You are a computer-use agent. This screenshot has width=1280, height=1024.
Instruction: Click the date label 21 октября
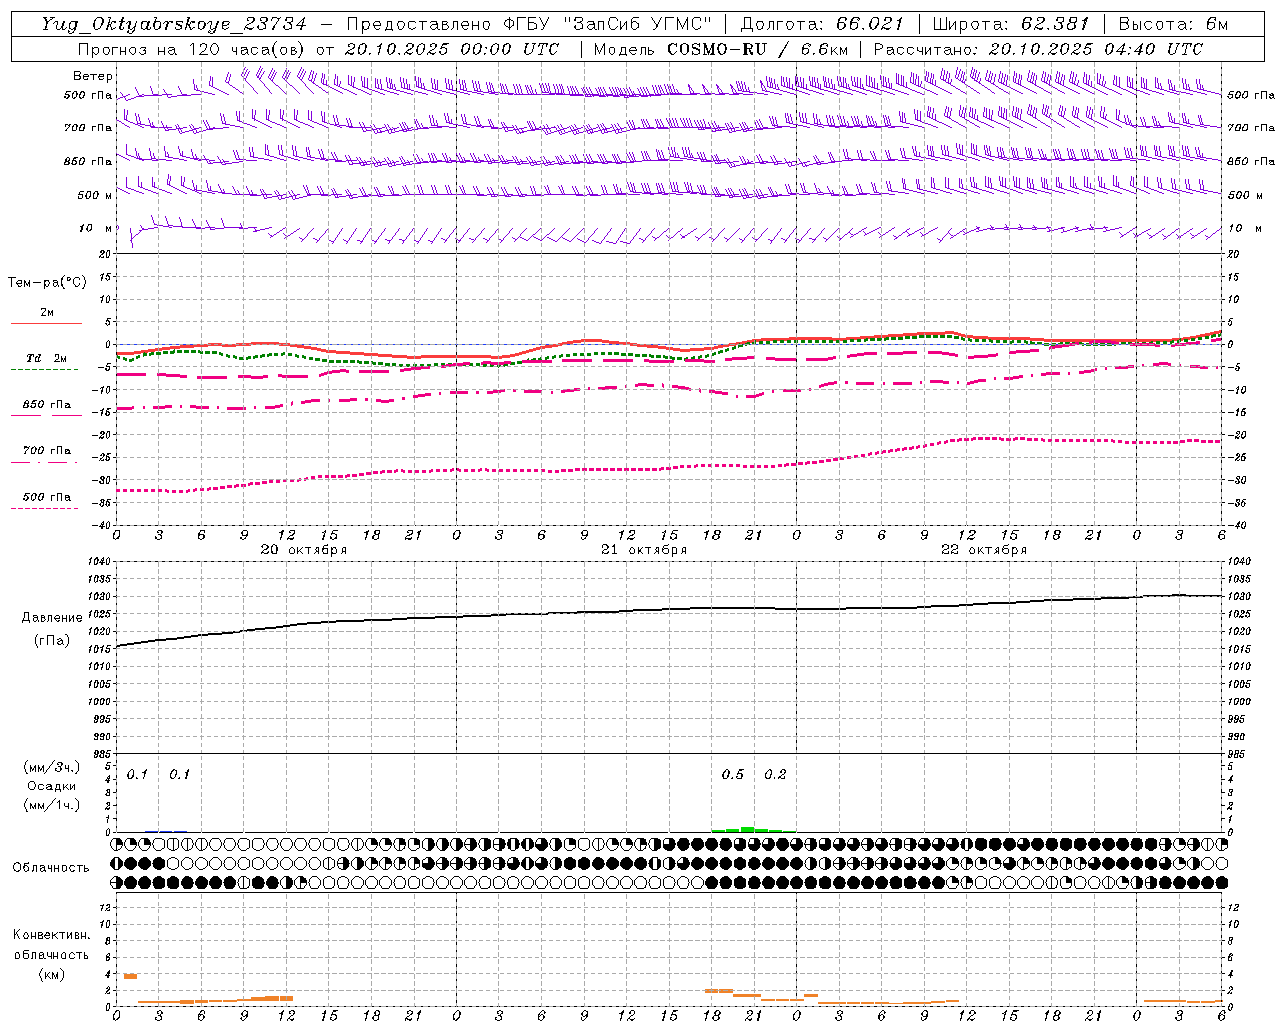point(644,550)
